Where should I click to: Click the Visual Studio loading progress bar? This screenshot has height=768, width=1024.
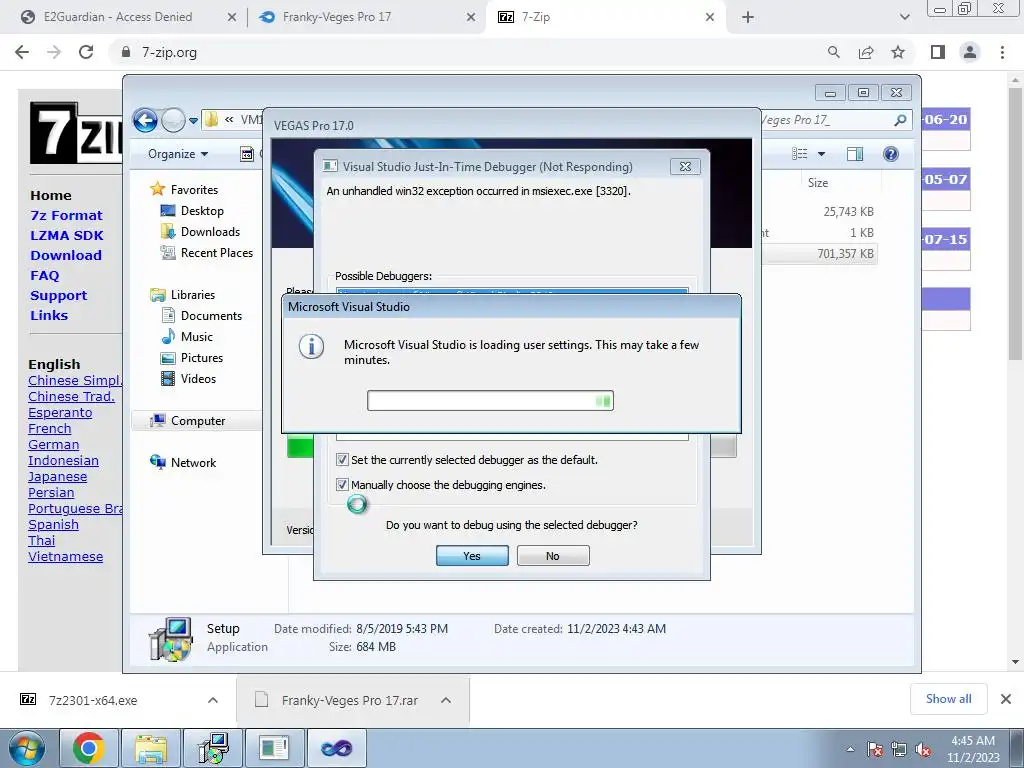tap(490, 400)
